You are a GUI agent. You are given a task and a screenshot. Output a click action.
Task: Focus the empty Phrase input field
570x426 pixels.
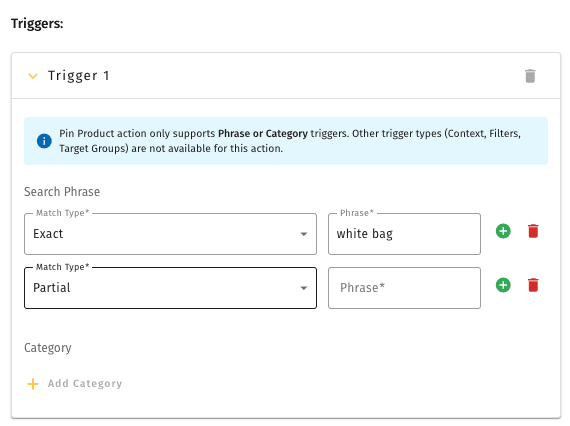[x=404, y=288]
